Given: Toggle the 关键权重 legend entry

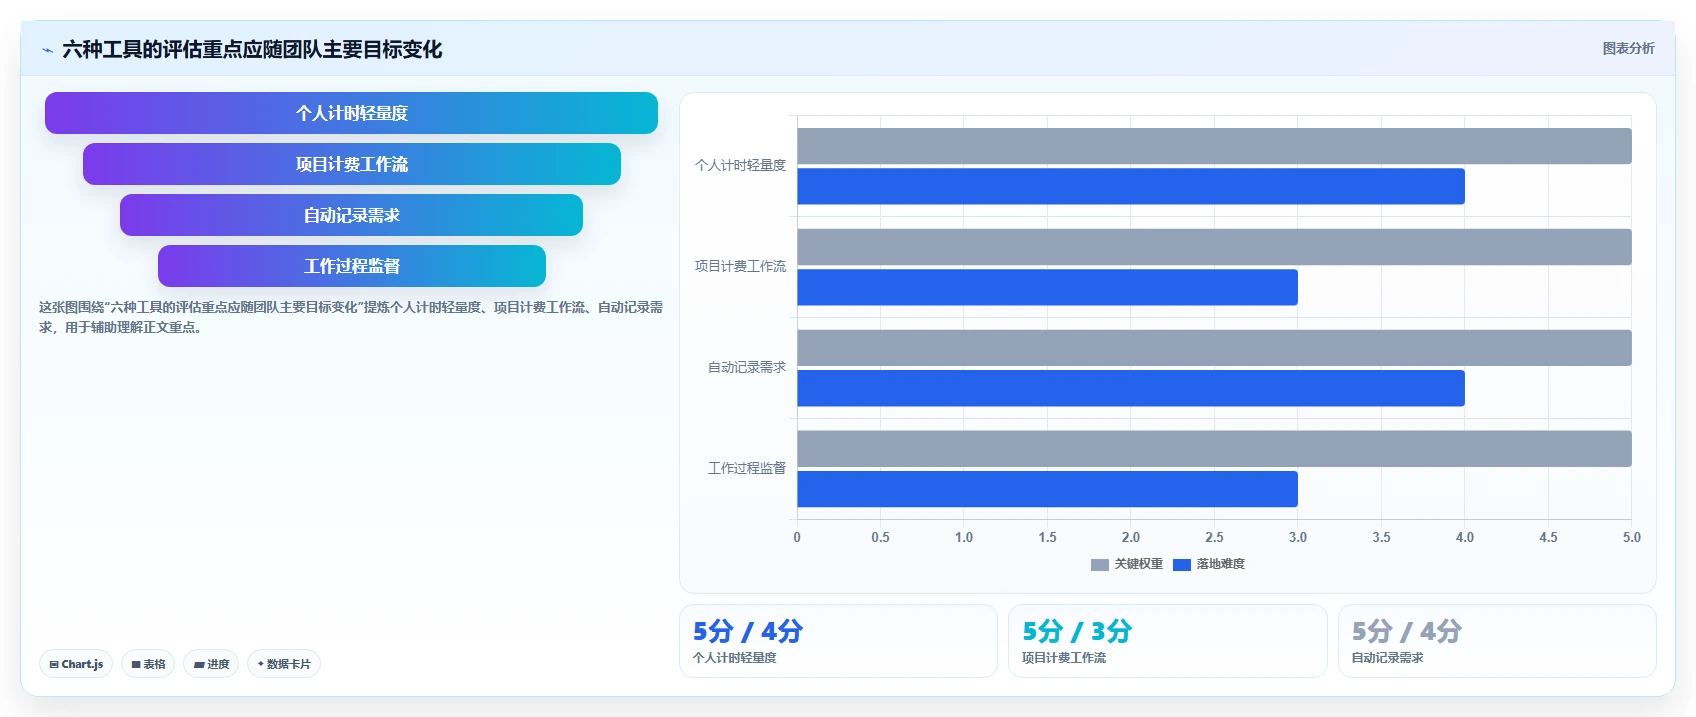Looking at the screenshot, I should coord(1127,564).
